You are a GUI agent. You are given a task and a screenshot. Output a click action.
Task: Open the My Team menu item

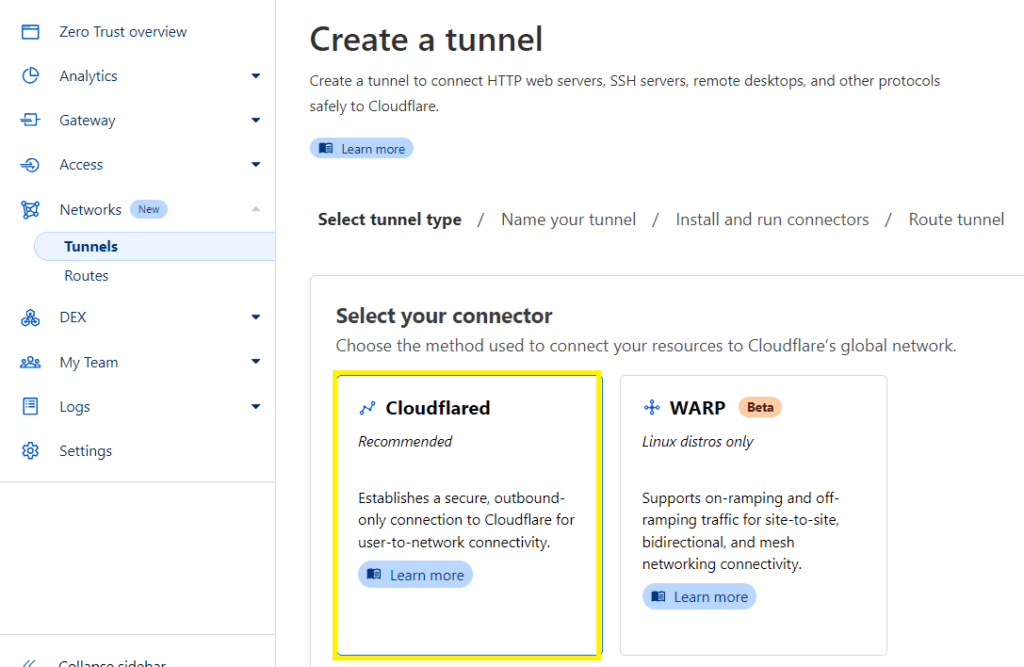tap(89, 362)
